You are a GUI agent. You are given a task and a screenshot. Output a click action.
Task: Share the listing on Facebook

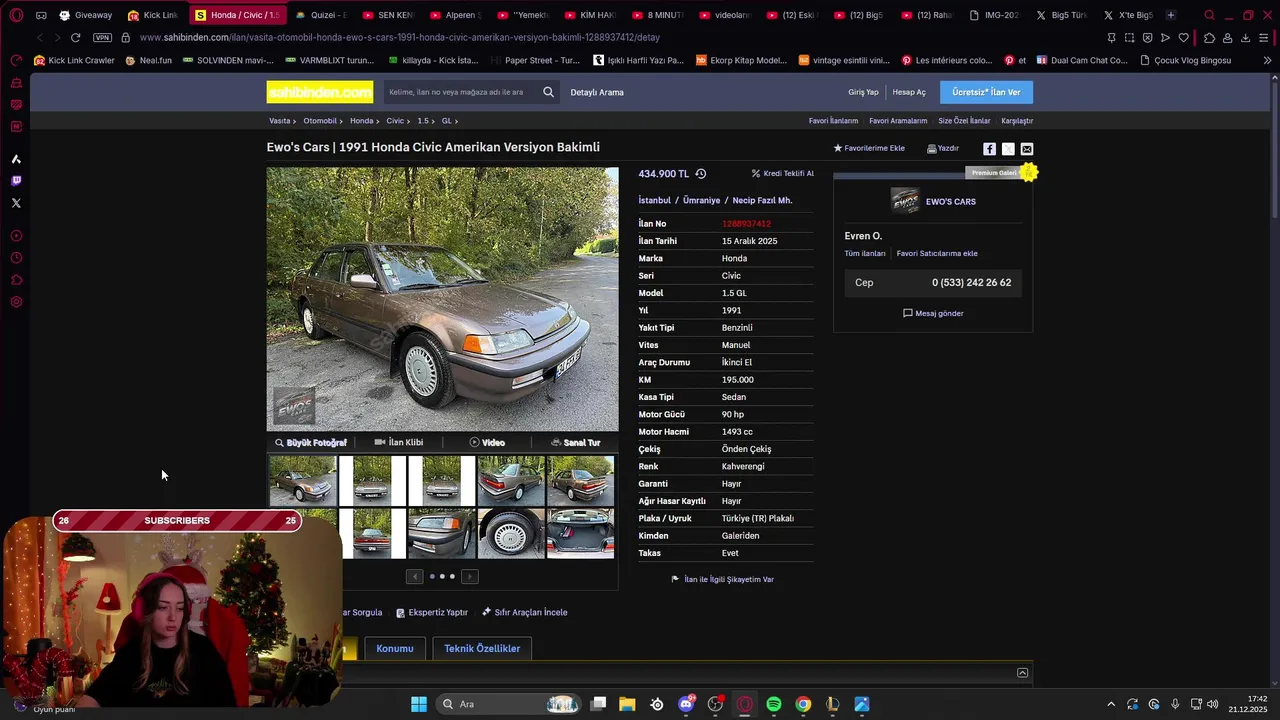click(989, 149)
